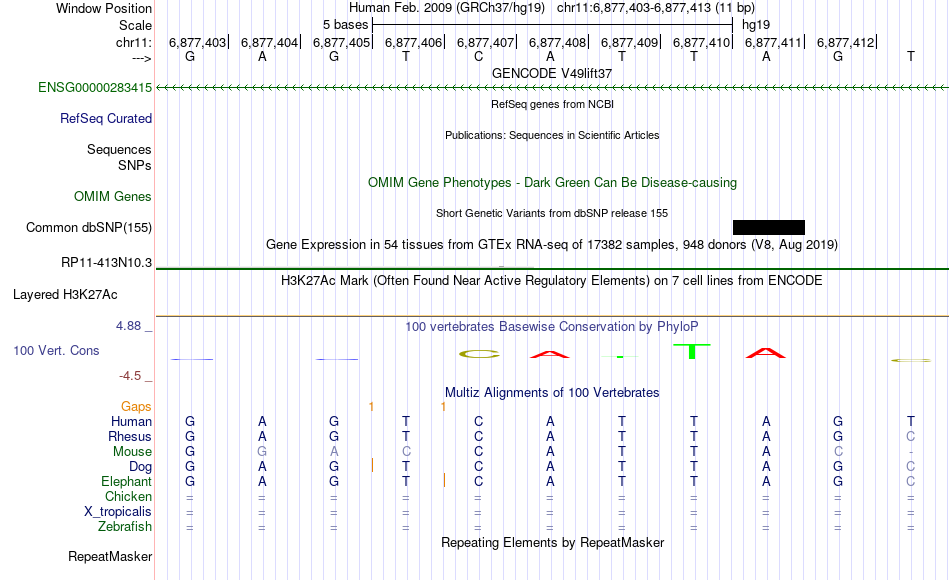Click the -4.5 PhyloP lower scale value
The image size is (950, 580).
[130, 376]
